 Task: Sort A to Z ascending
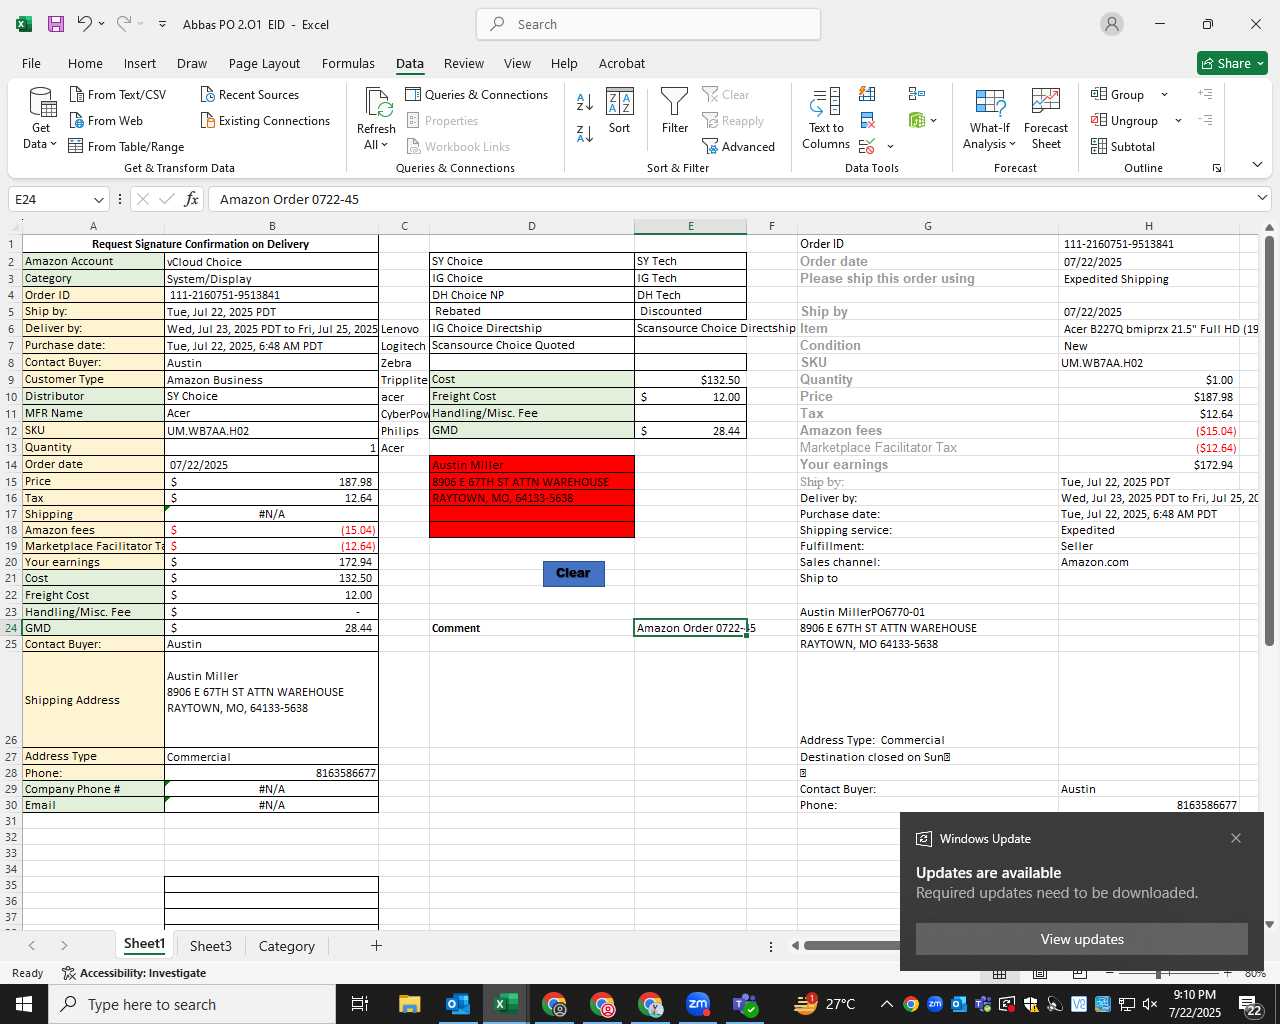585,101
